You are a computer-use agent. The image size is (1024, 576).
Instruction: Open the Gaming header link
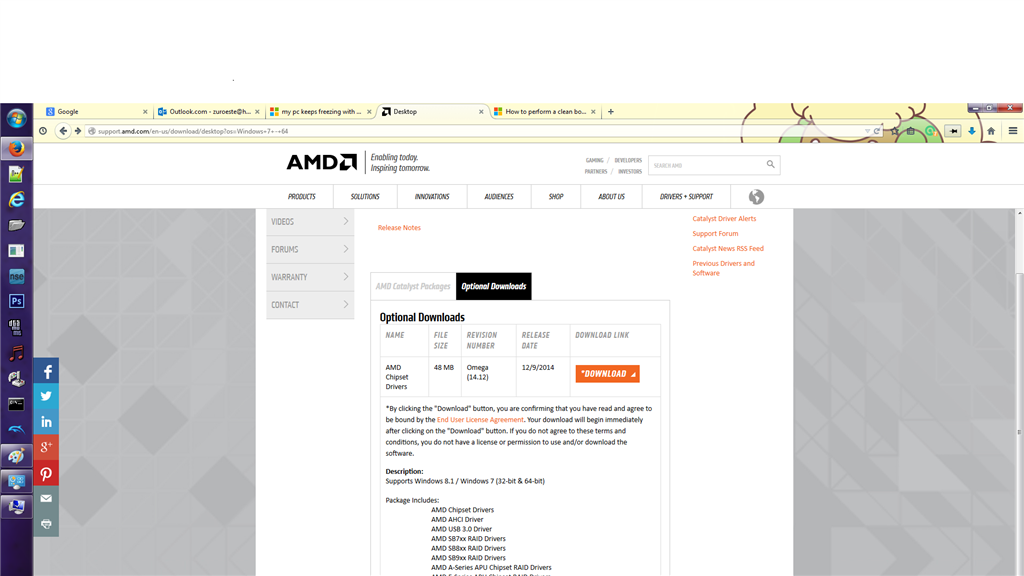(x=594, y=160)
